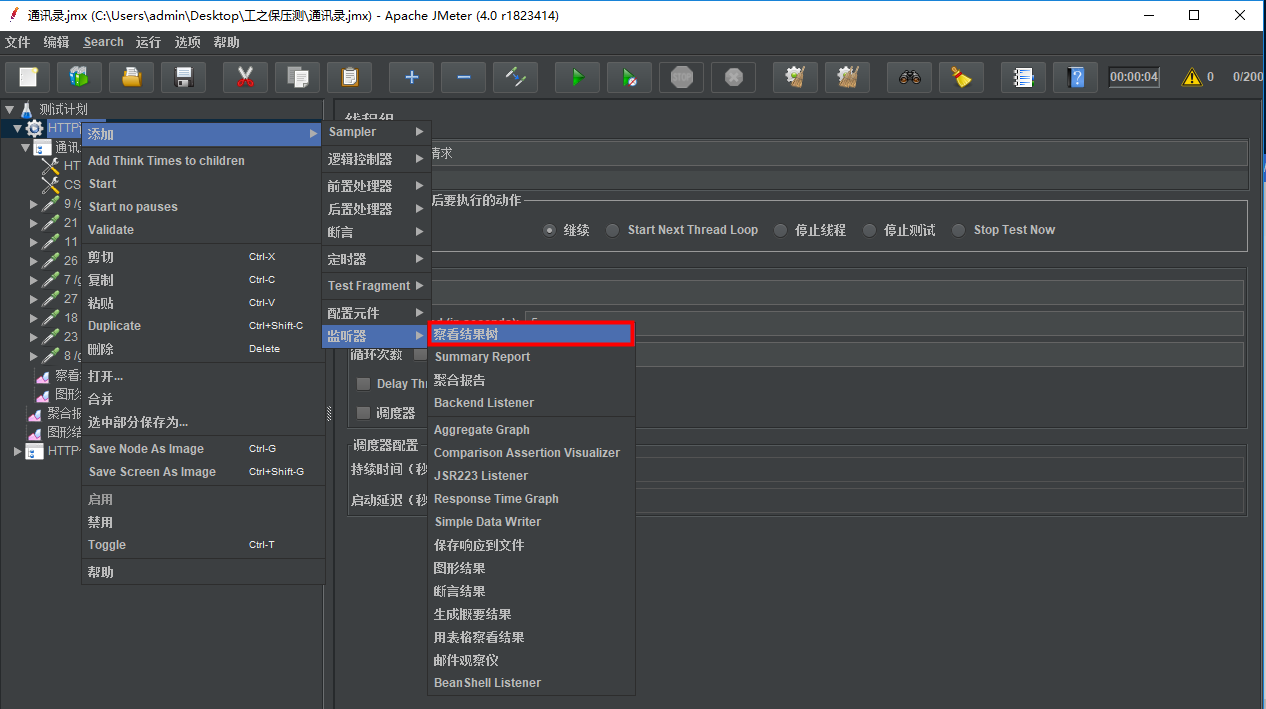Choose Add Think Times to children

[x=203, y=161]
